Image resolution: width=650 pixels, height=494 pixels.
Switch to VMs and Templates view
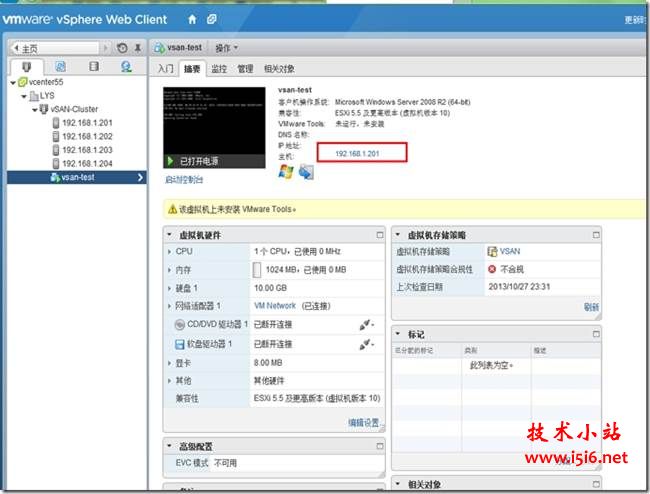coord(61,66)
